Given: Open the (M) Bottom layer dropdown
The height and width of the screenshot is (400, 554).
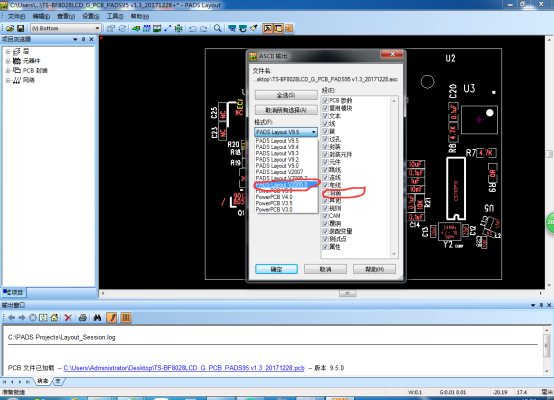Looking at the screenshot, I should coord(66,28).
